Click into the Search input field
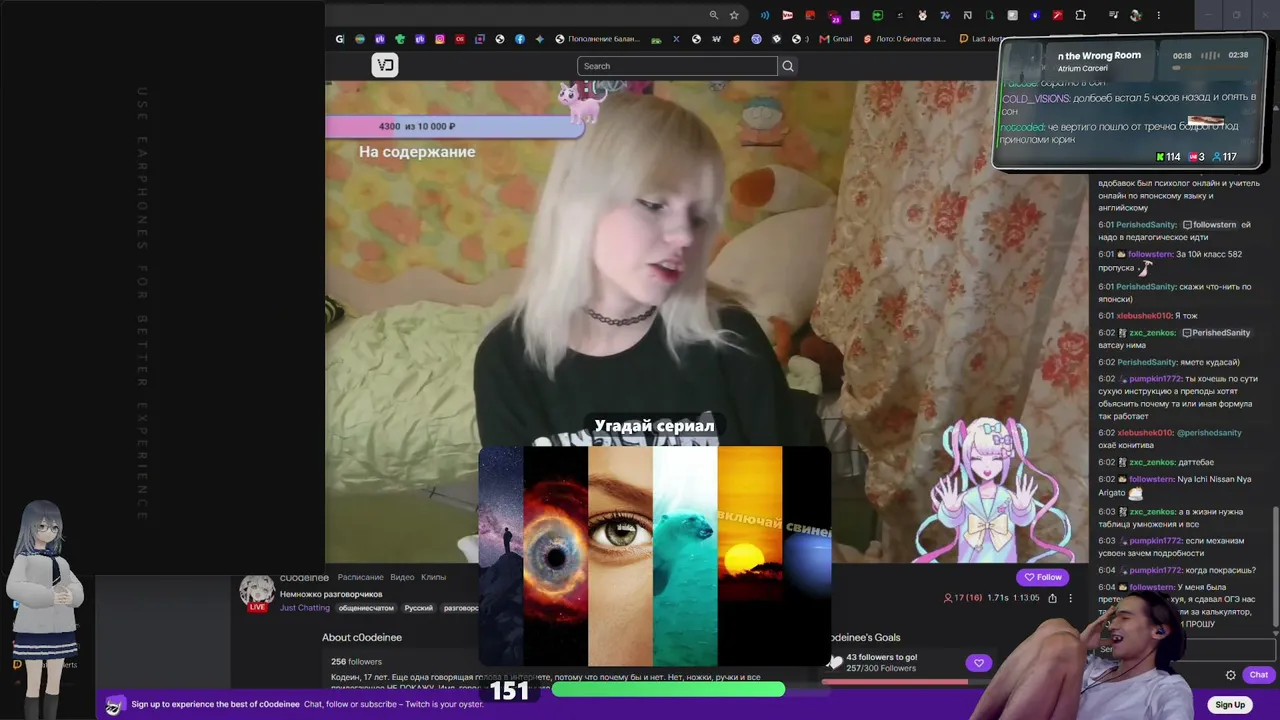 click(x=677, y=66)
